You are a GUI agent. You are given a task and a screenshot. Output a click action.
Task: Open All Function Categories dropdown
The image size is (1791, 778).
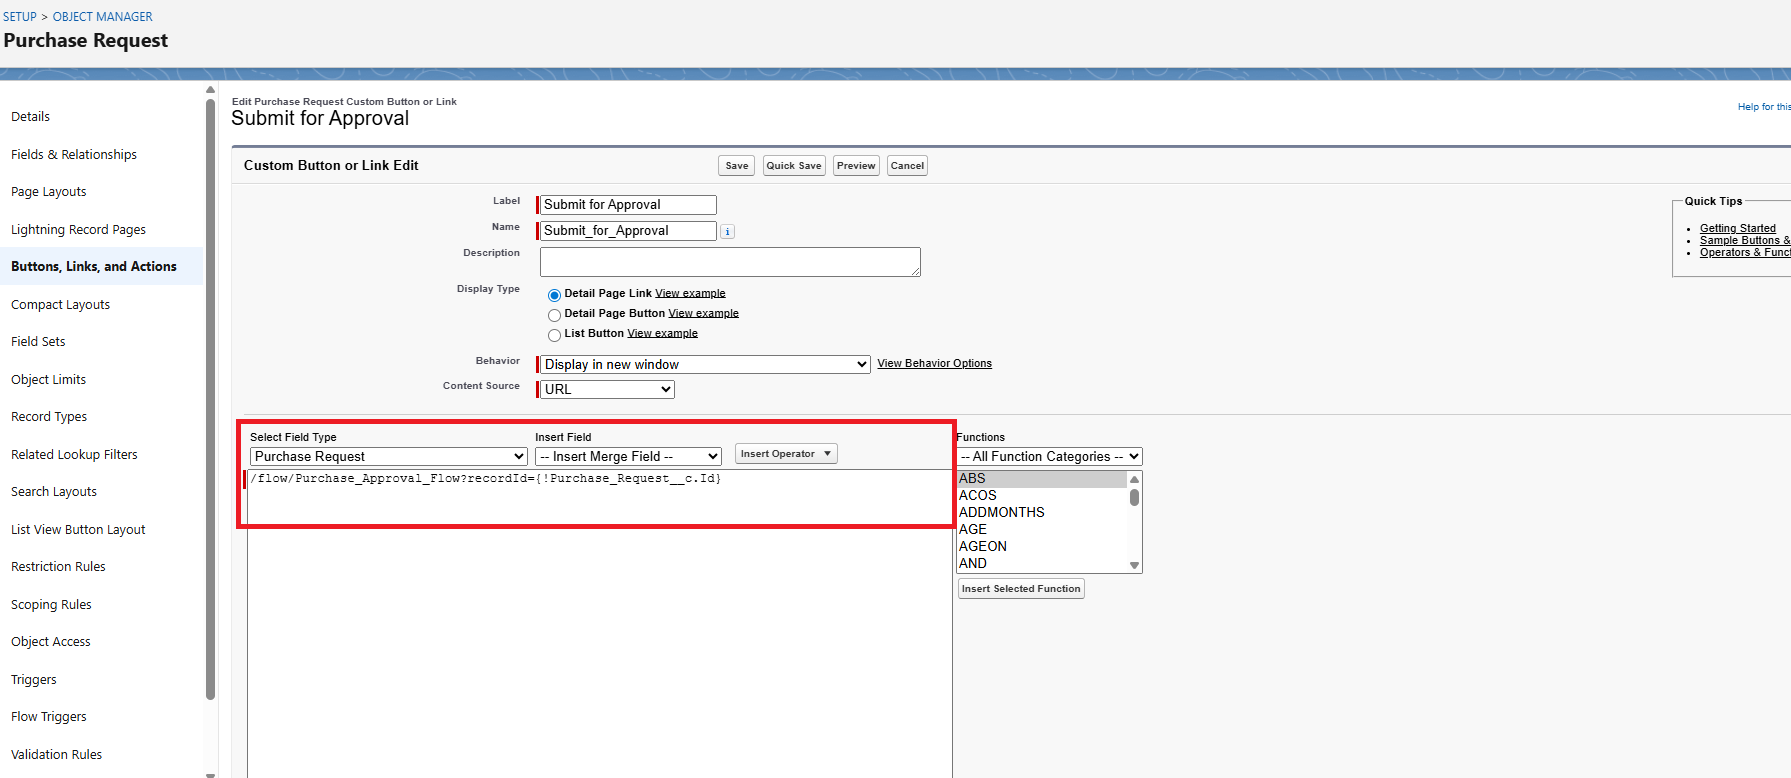[x=1049, y=457]
